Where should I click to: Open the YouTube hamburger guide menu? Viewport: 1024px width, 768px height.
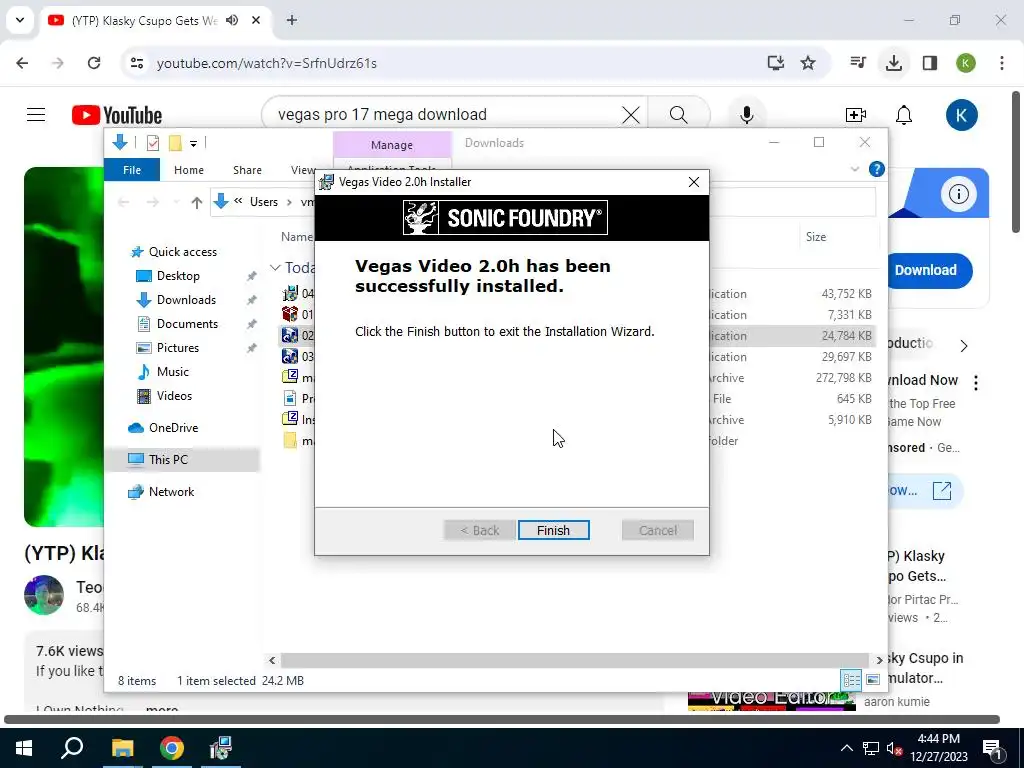[36, 115]
